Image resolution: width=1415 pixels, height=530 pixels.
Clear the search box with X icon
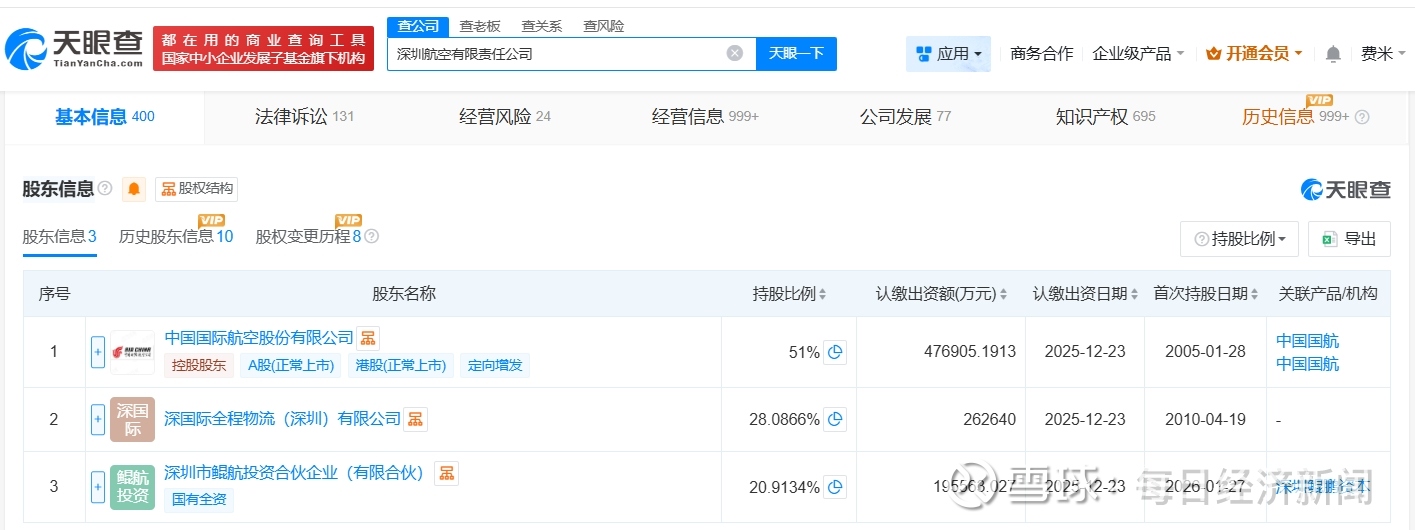735,54
